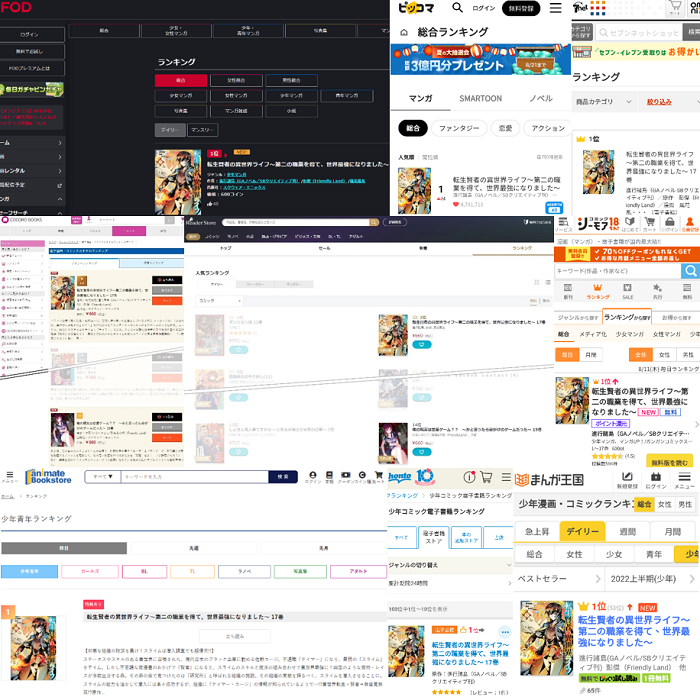
Task: Expand ベストセラー chevron in まんが王国
Action: (598, 579)
